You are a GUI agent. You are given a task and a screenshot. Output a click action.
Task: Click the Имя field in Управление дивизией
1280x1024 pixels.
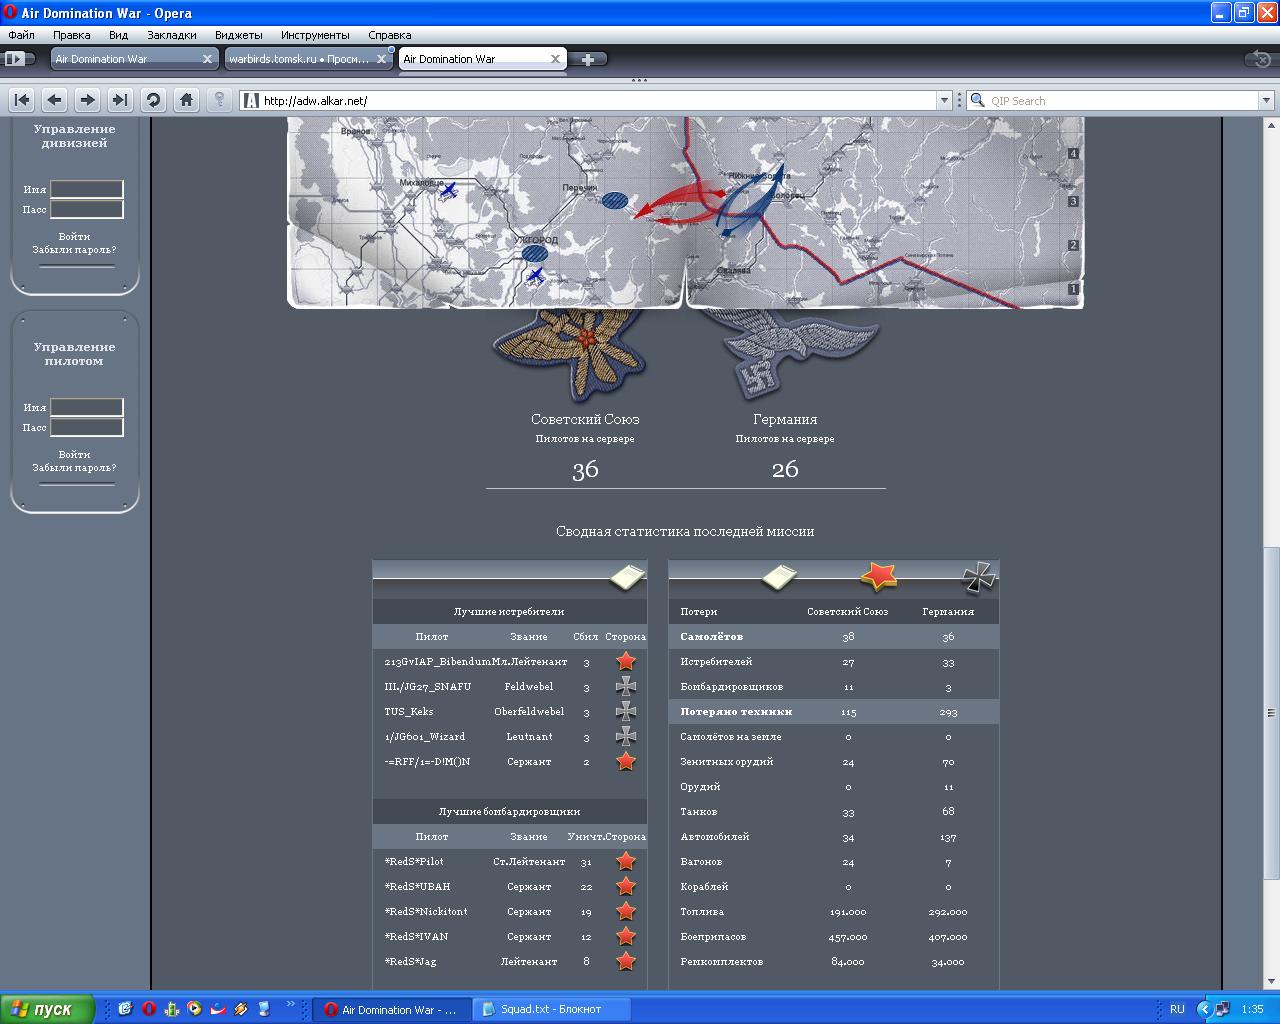[87, 189]
